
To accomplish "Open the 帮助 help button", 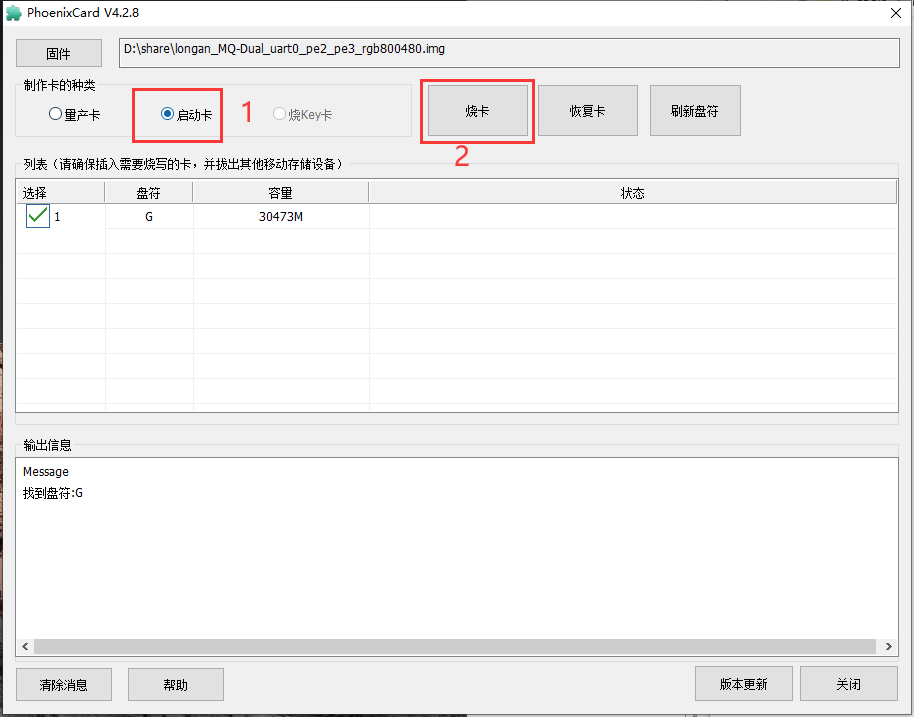I will pos(175,685).
